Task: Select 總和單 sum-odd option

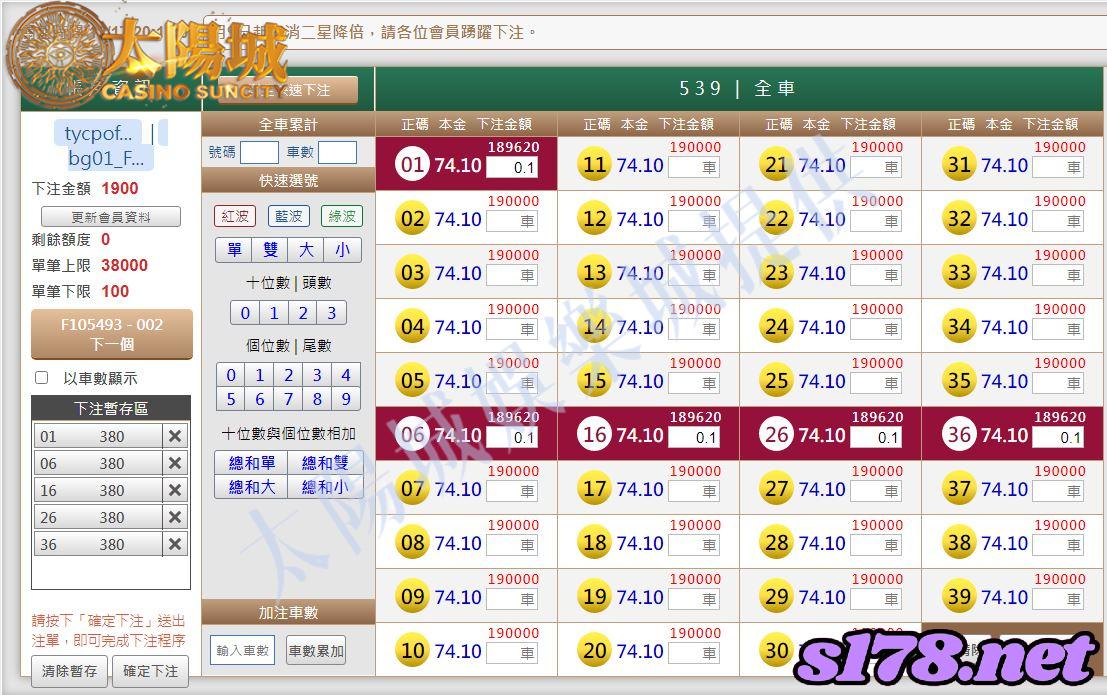Action: 251,463
